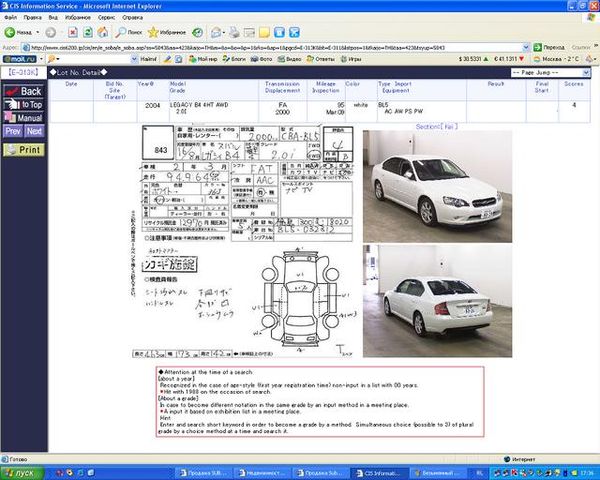Open Мой мир in mail.ru toolbar
The image size is (600, 480).
click(203, 59)
